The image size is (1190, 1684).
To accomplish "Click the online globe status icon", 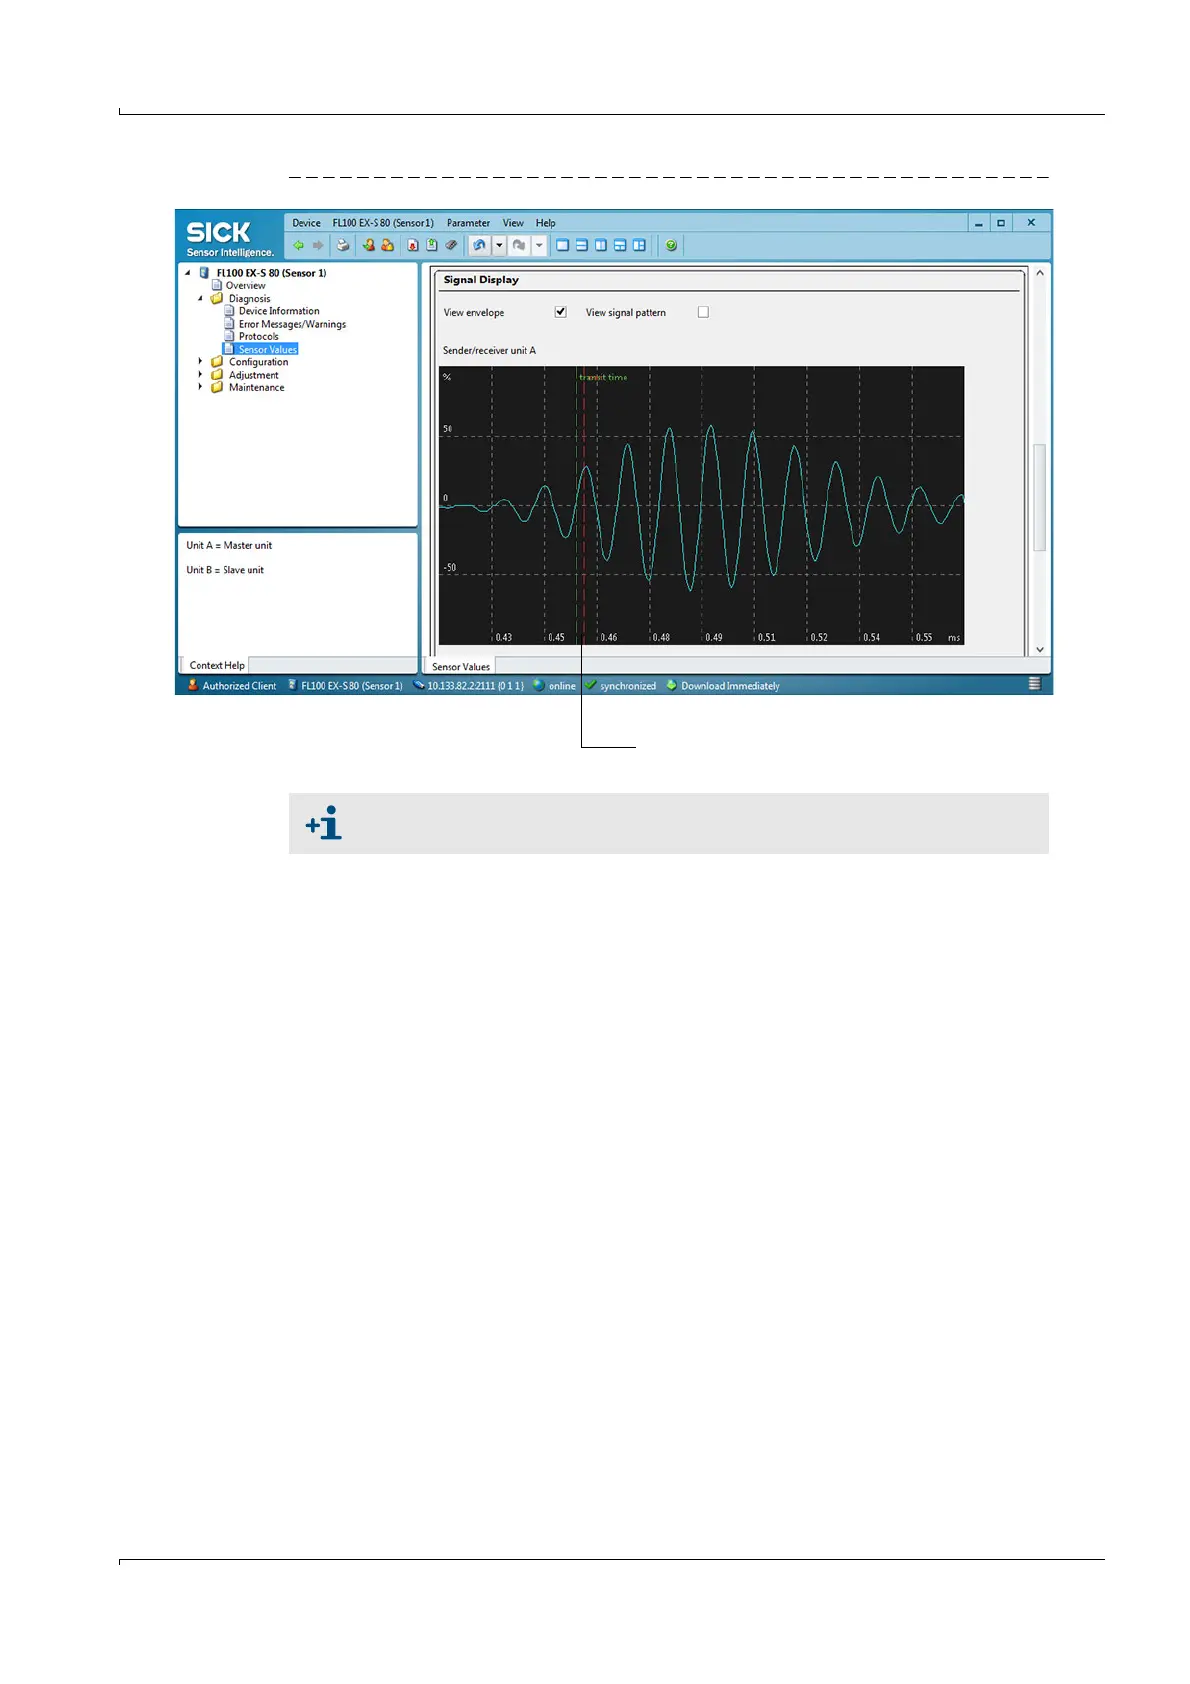I will click(x=539, y=685).
